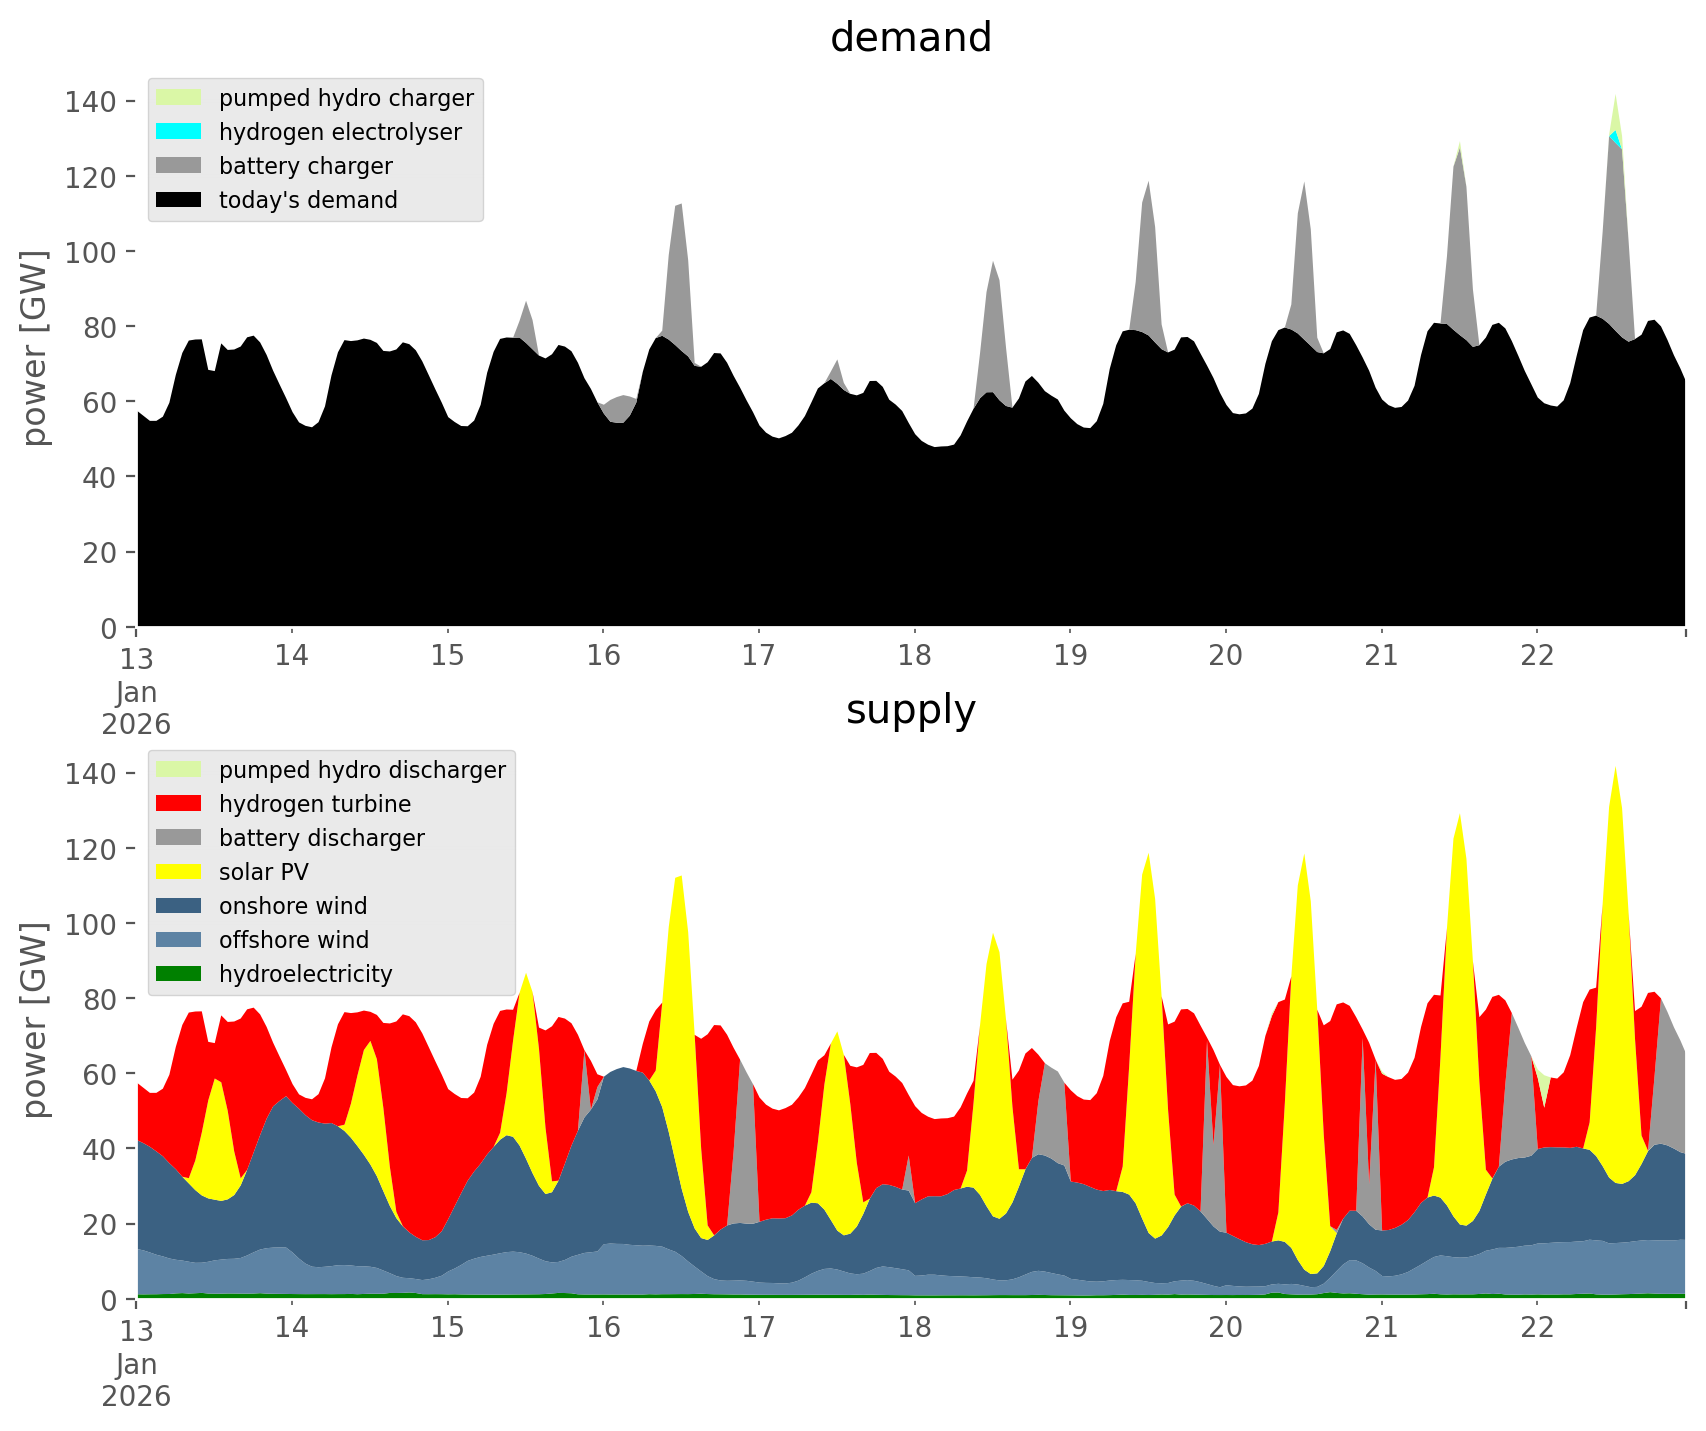Click the pumped hydro discharger legend swatch
This screenshot has width=1706, height=1431.
(x=178, y=770)
